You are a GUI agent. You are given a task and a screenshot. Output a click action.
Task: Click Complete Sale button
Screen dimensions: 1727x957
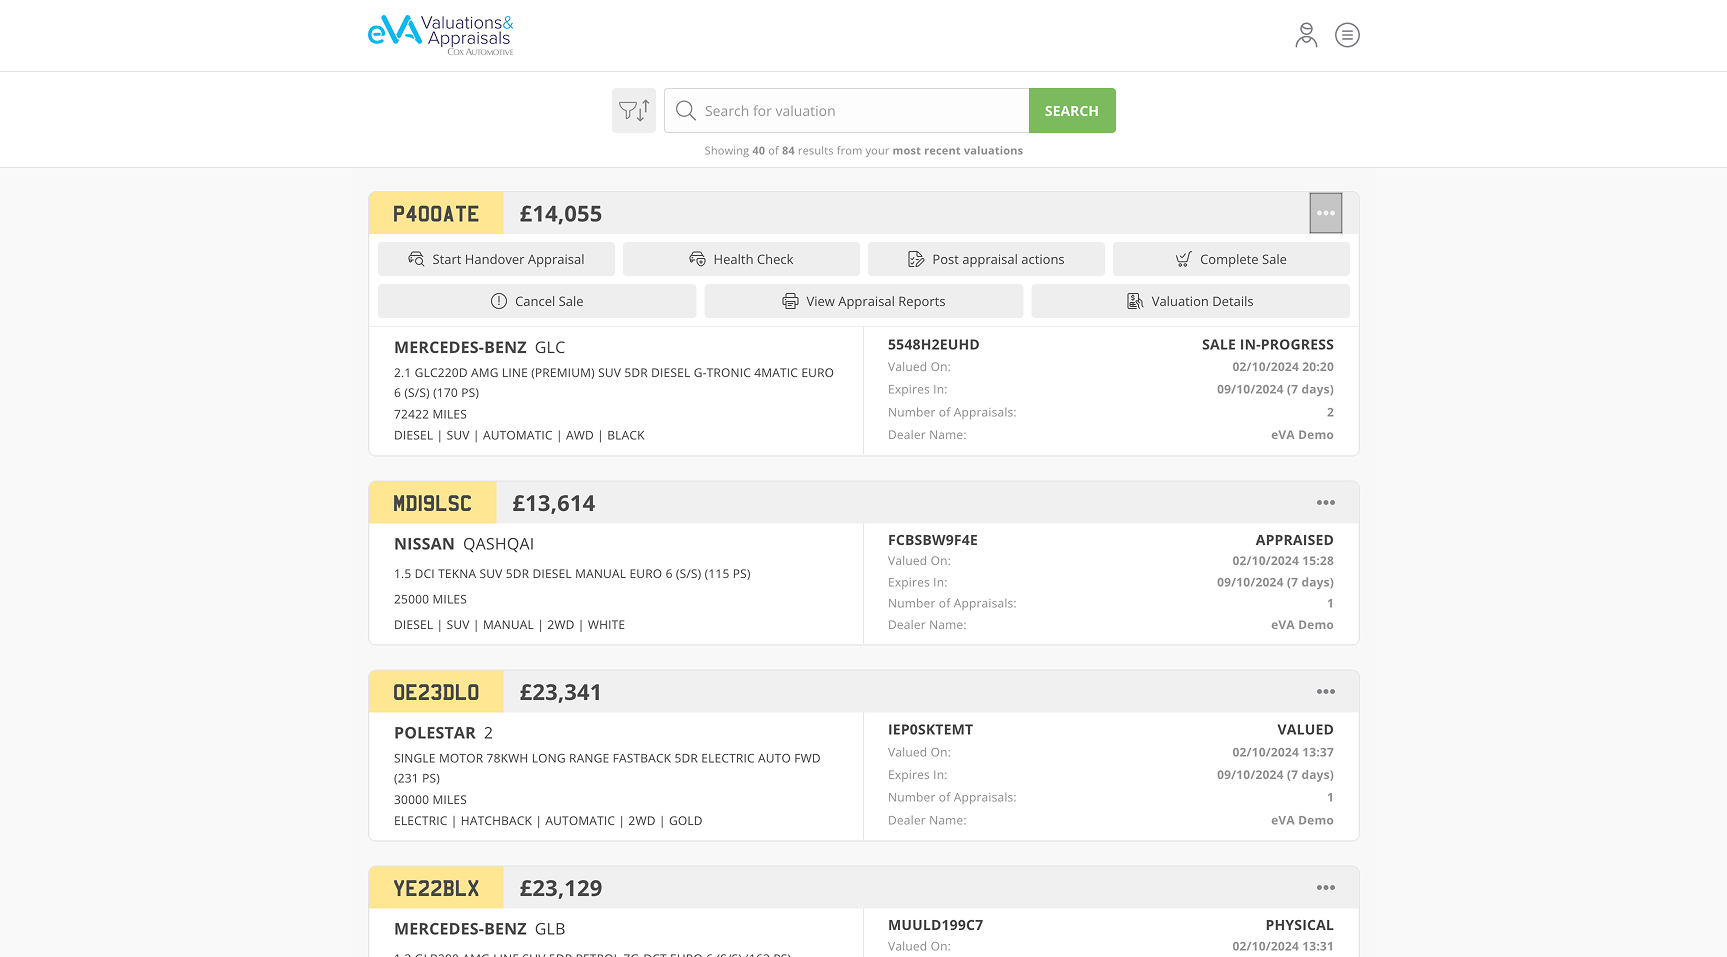pyautogui.click(x=1231, y=259)
